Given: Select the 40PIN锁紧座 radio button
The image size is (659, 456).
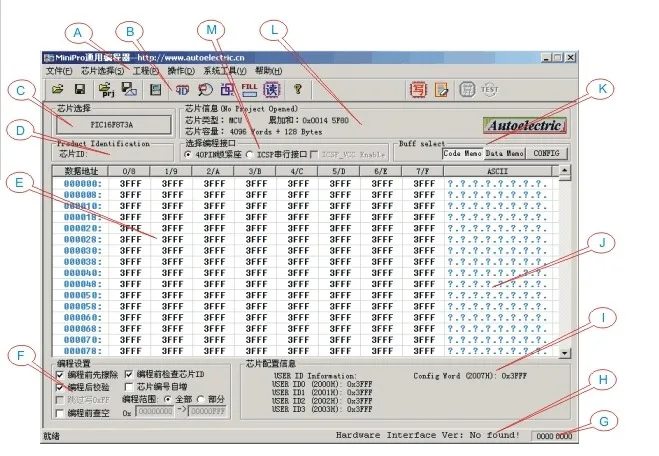Looking at the screenshot, I should [188, 155].
